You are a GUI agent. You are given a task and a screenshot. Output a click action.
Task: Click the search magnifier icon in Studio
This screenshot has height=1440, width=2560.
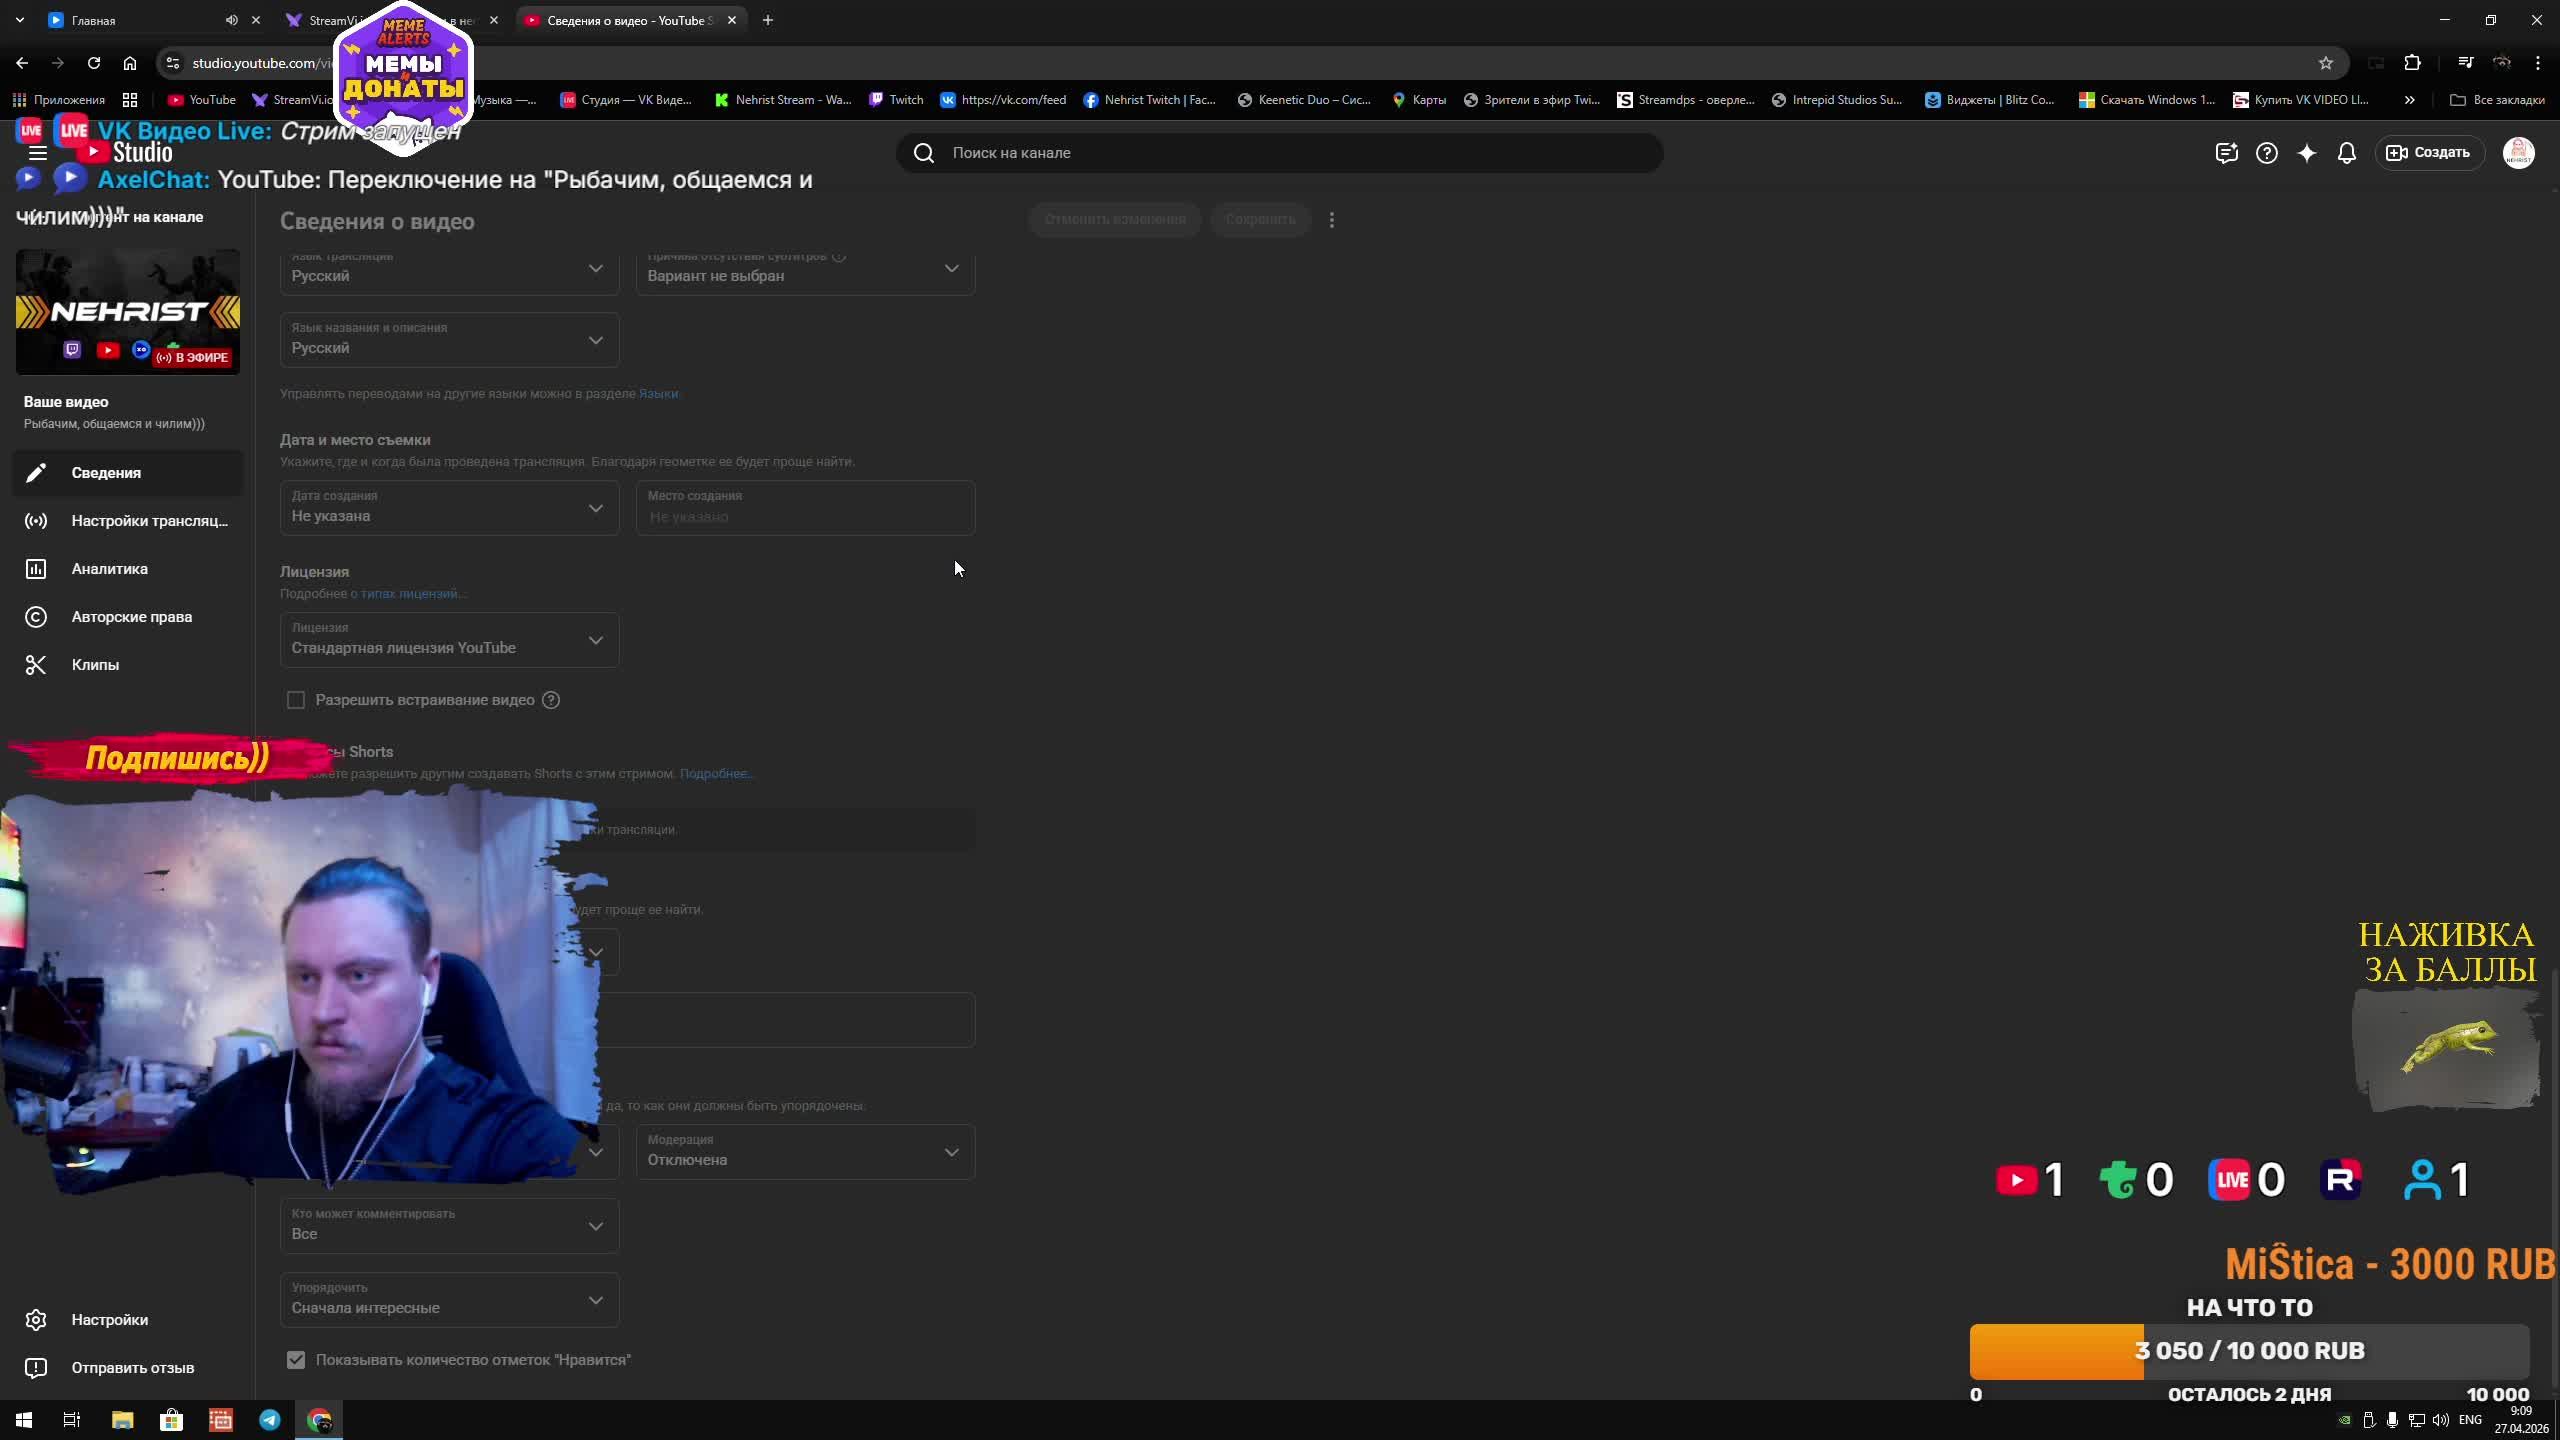click(924, 153)
